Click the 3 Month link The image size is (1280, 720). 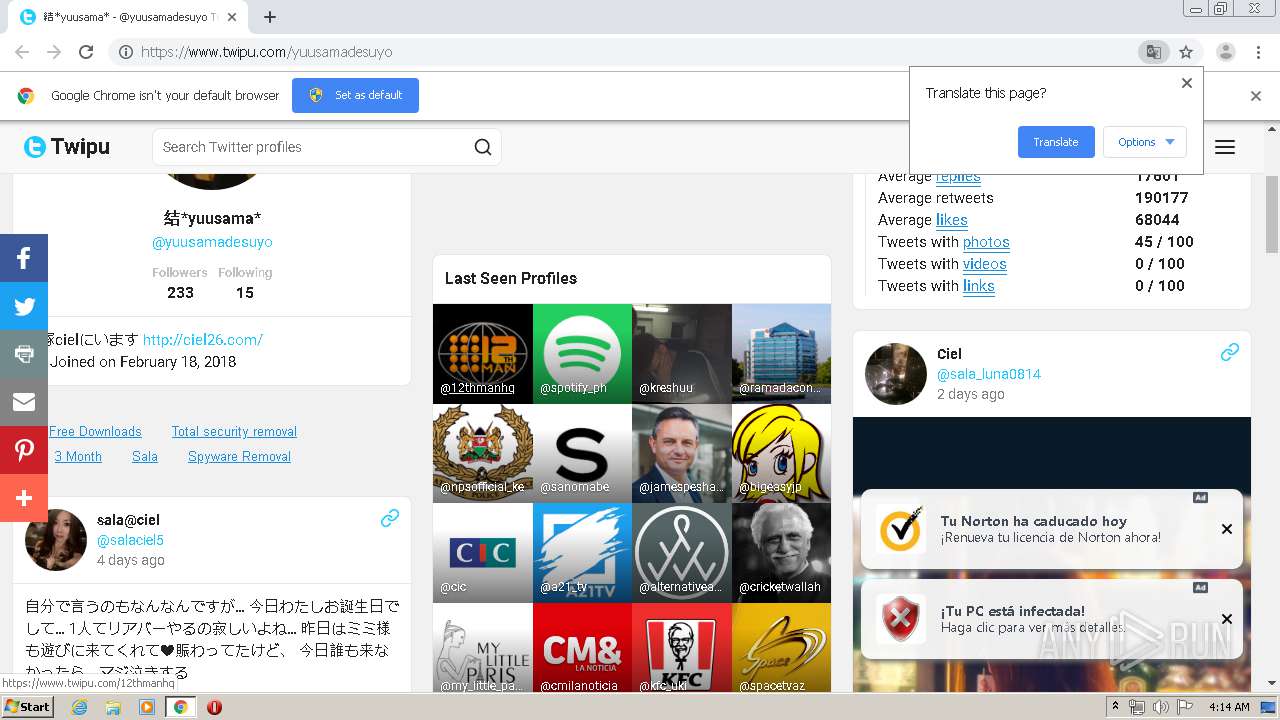coord(78,456)
